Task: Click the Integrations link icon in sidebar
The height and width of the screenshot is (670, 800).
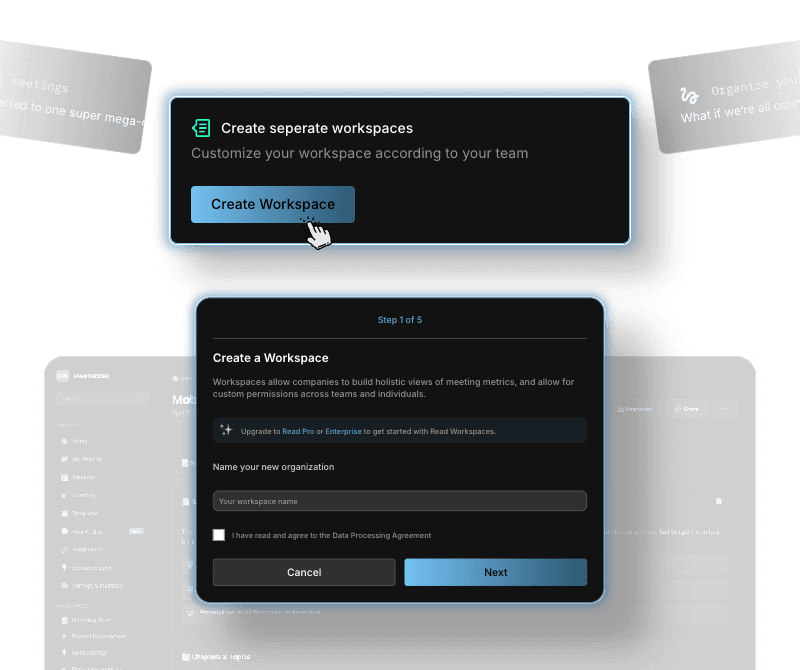Action: [64, 550]
